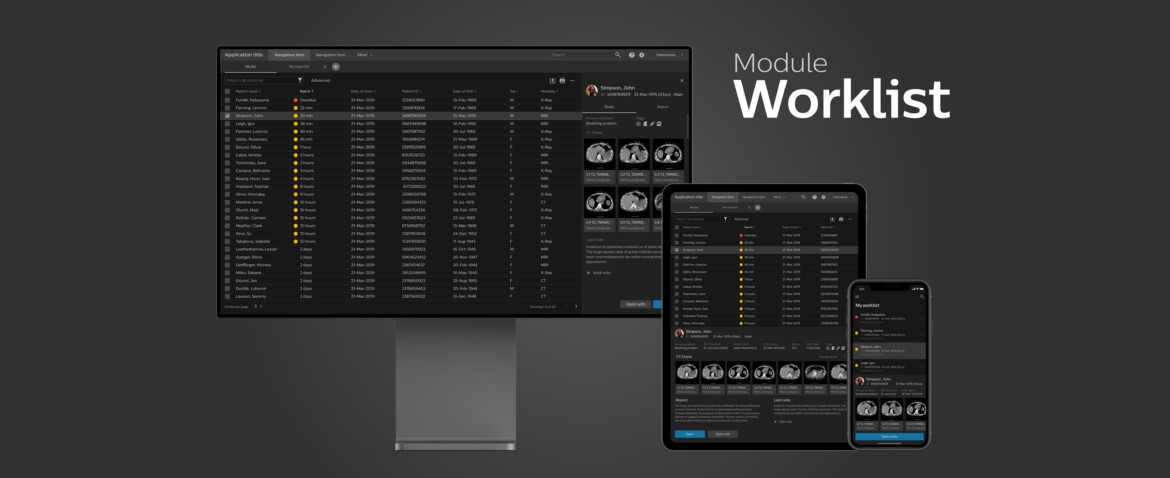Viewport: 1170px width, 478px height.
Task: Select the highlighted Navigation item tab on the monitor
Action: (x=289, y=54)
